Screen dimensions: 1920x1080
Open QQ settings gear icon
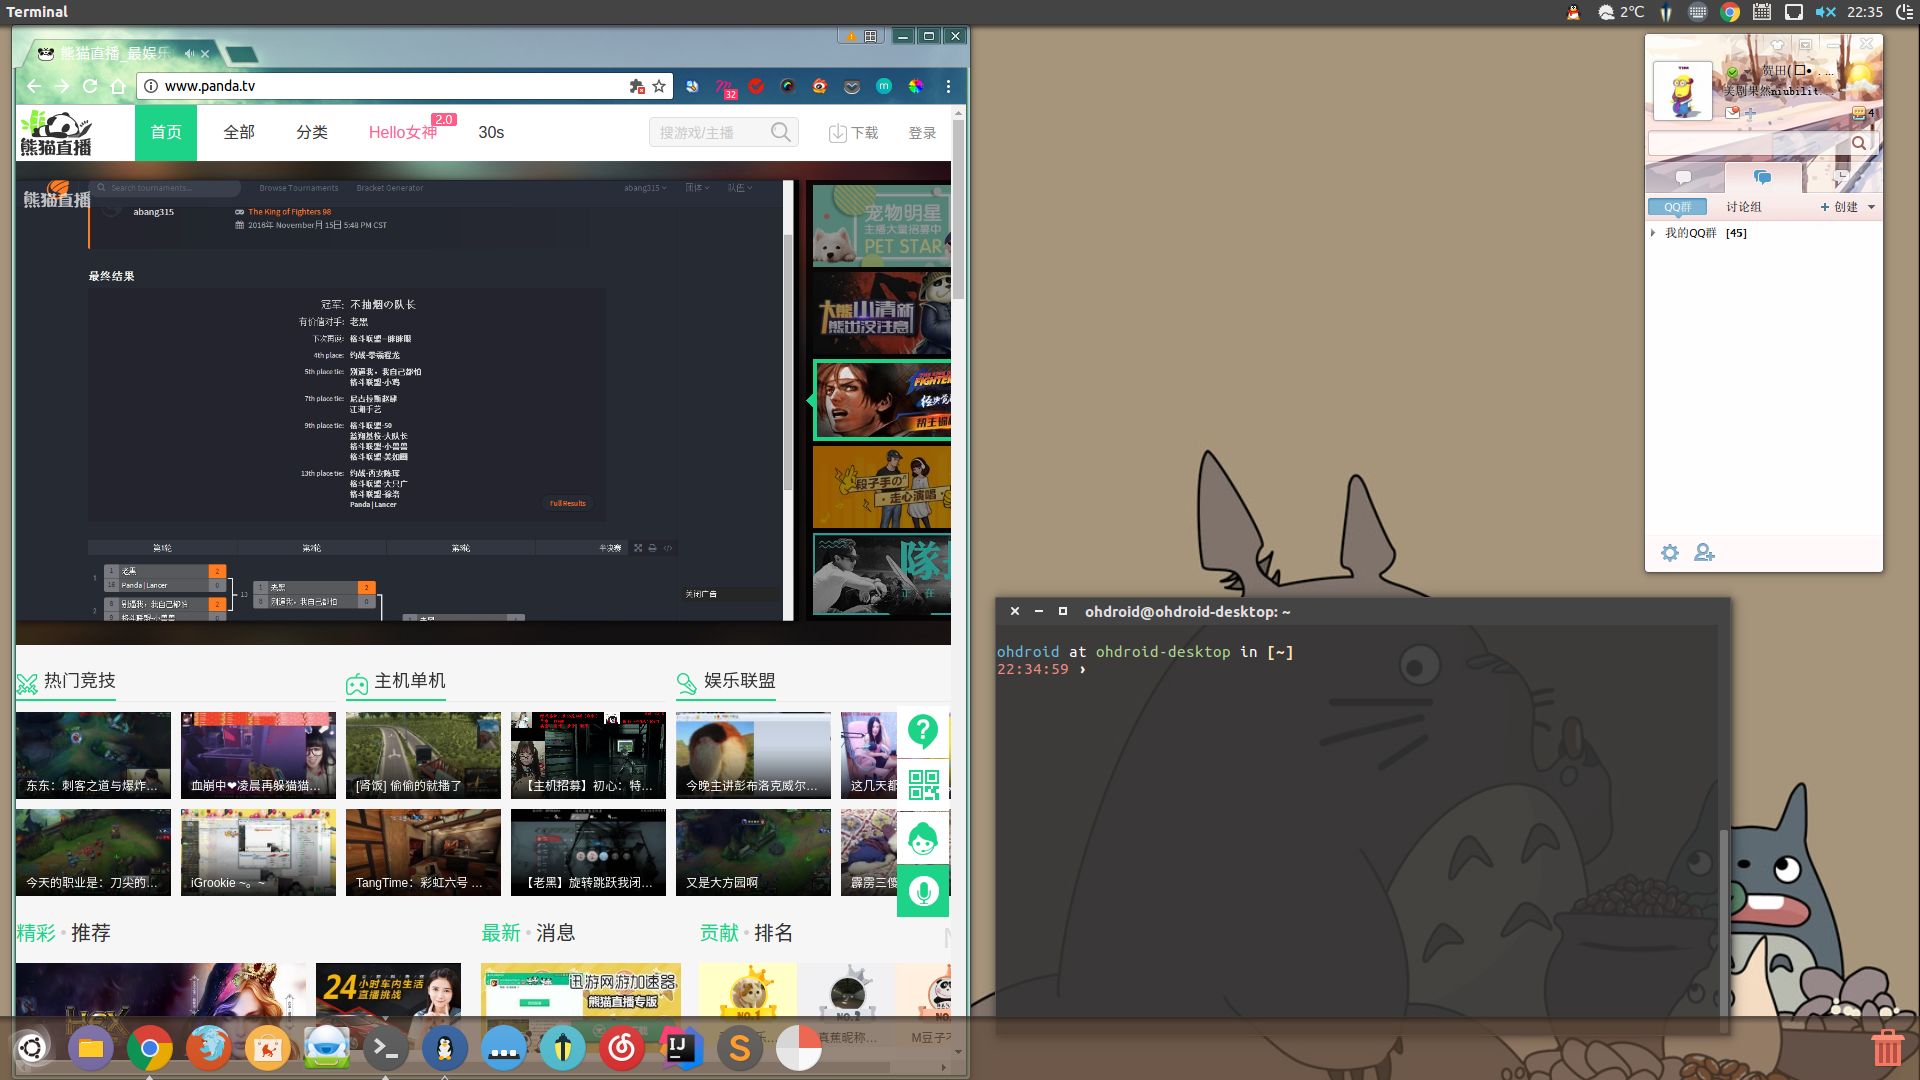click(x=1670, y=553)
